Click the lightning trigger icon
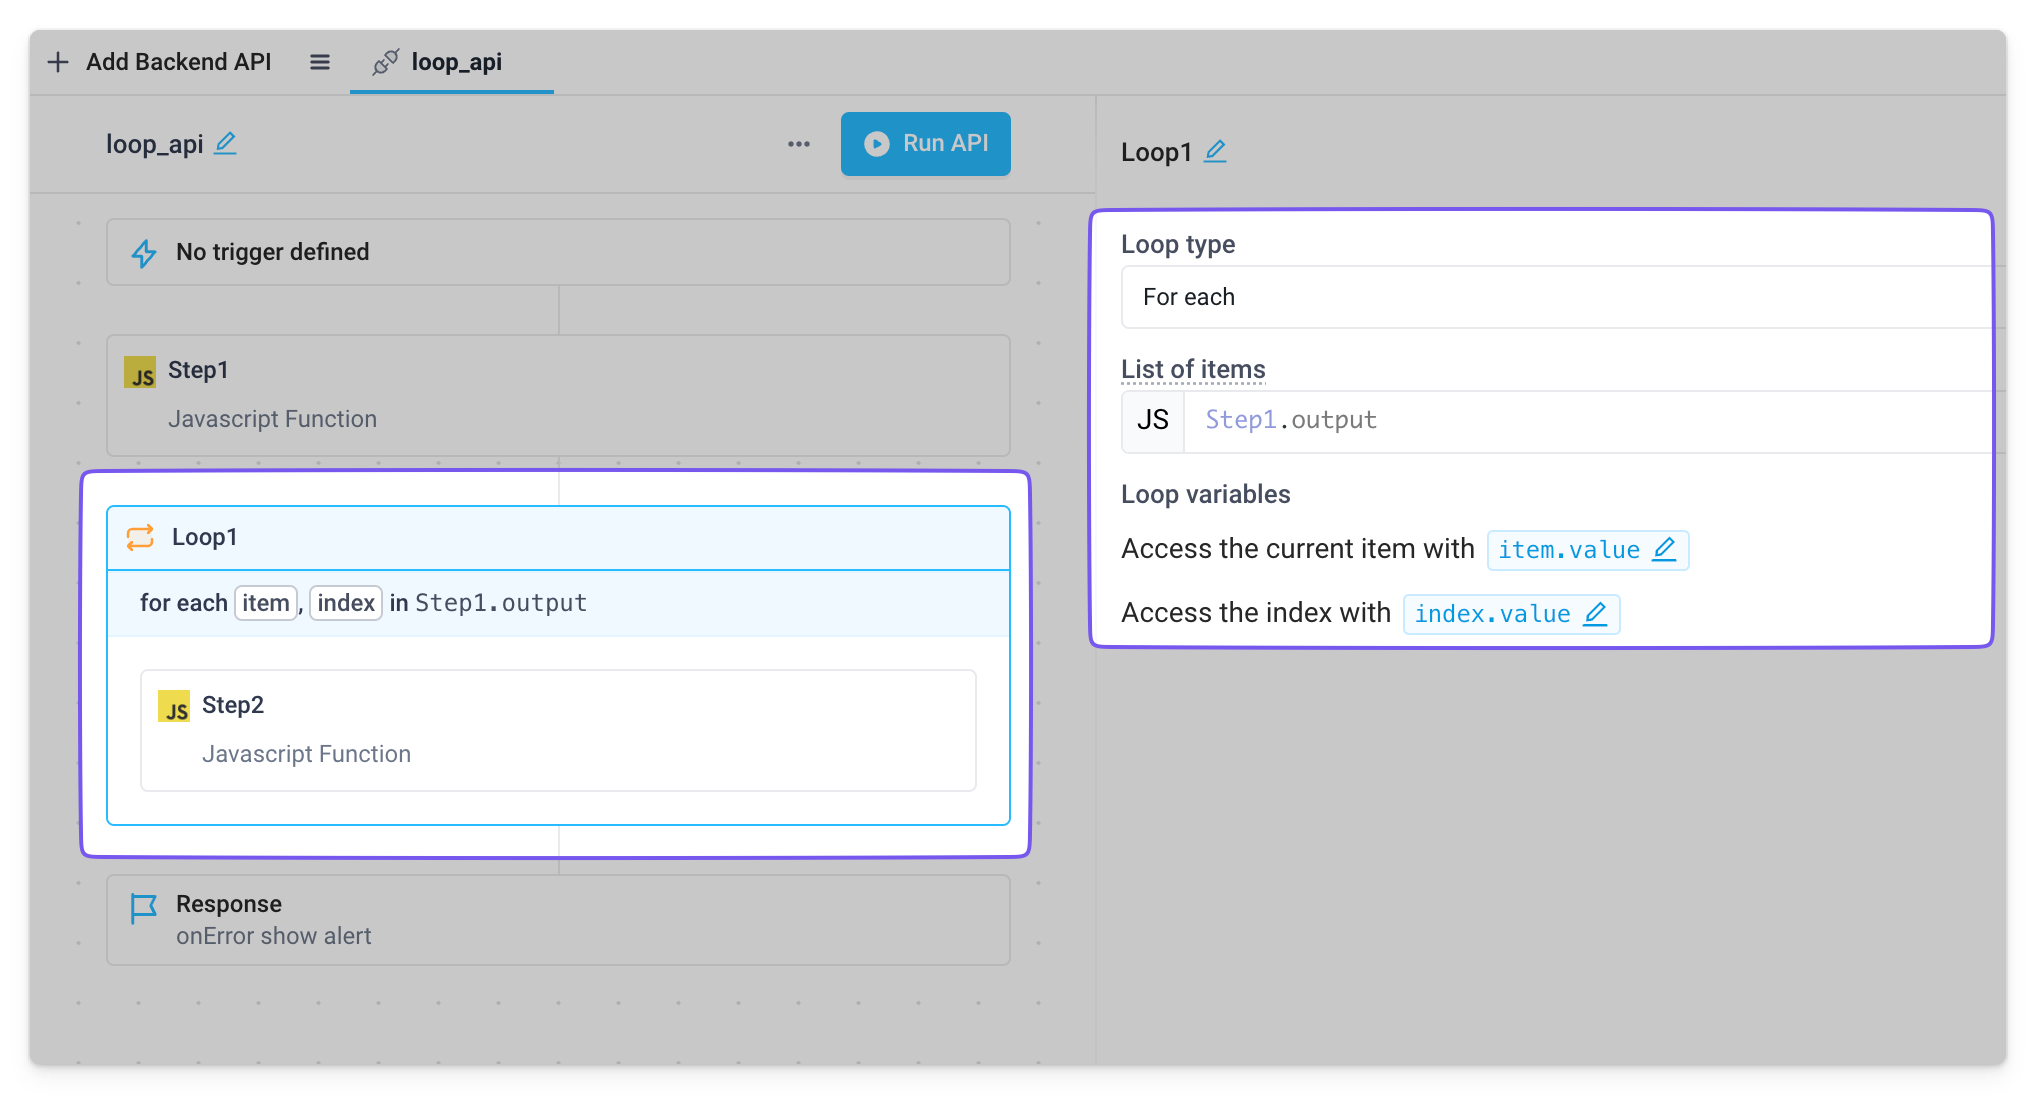Viewport: 2036px width, 1094px height. pyautogui.click(x=144, y=253)
